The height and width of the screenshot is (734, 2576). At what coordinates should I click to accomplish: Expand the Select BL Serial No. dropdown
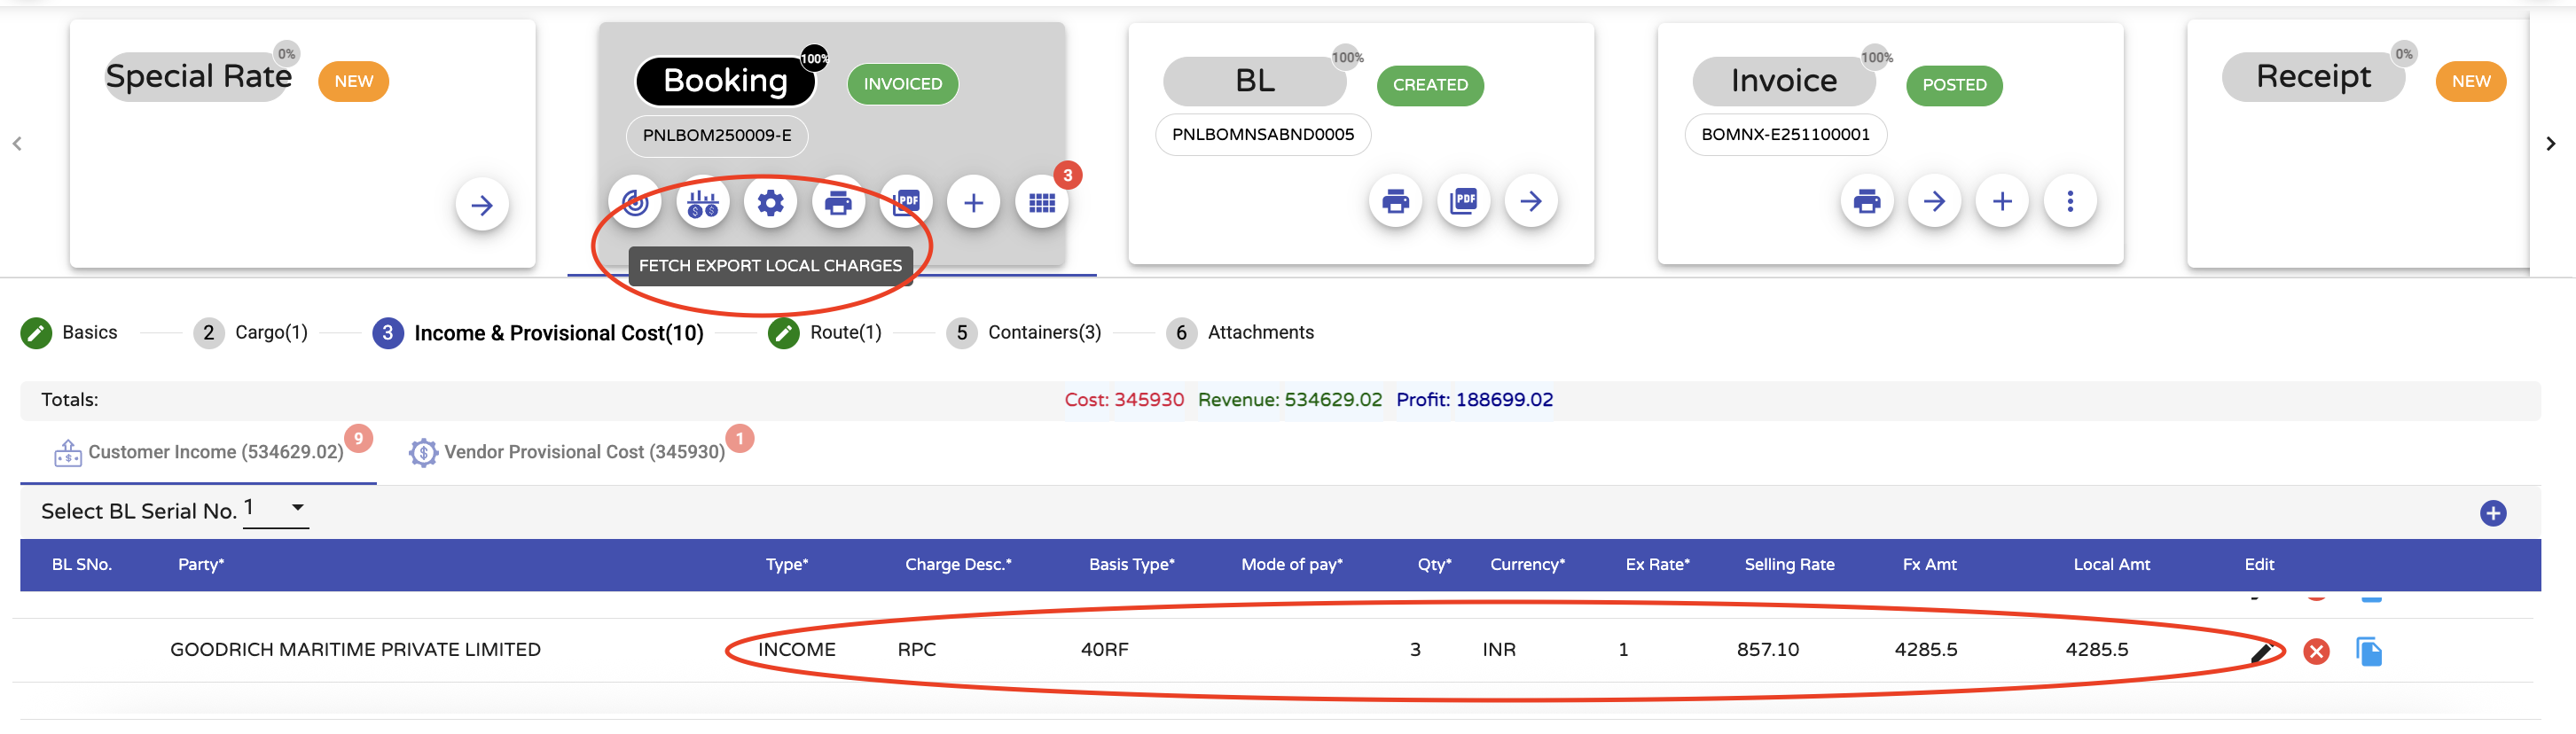tap(297, 508)
